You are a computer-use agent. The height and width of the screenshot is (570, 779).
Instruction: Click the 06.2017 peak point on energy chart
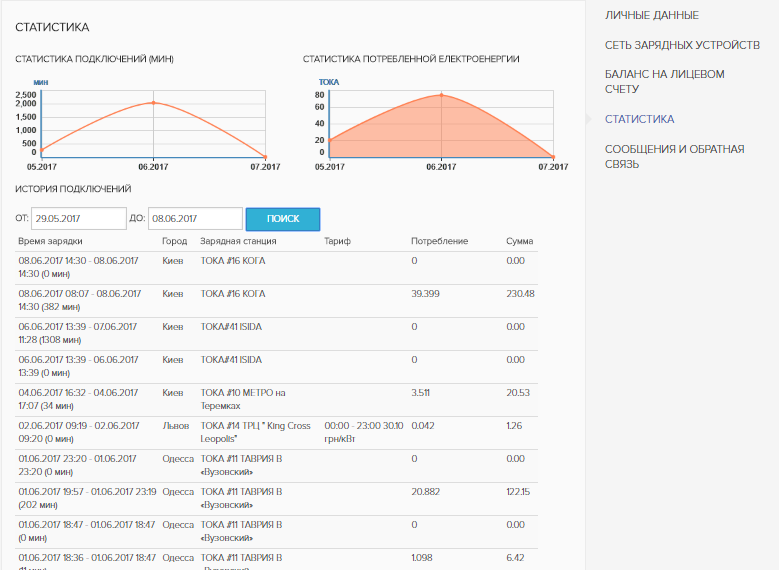(x=441, y=95)
